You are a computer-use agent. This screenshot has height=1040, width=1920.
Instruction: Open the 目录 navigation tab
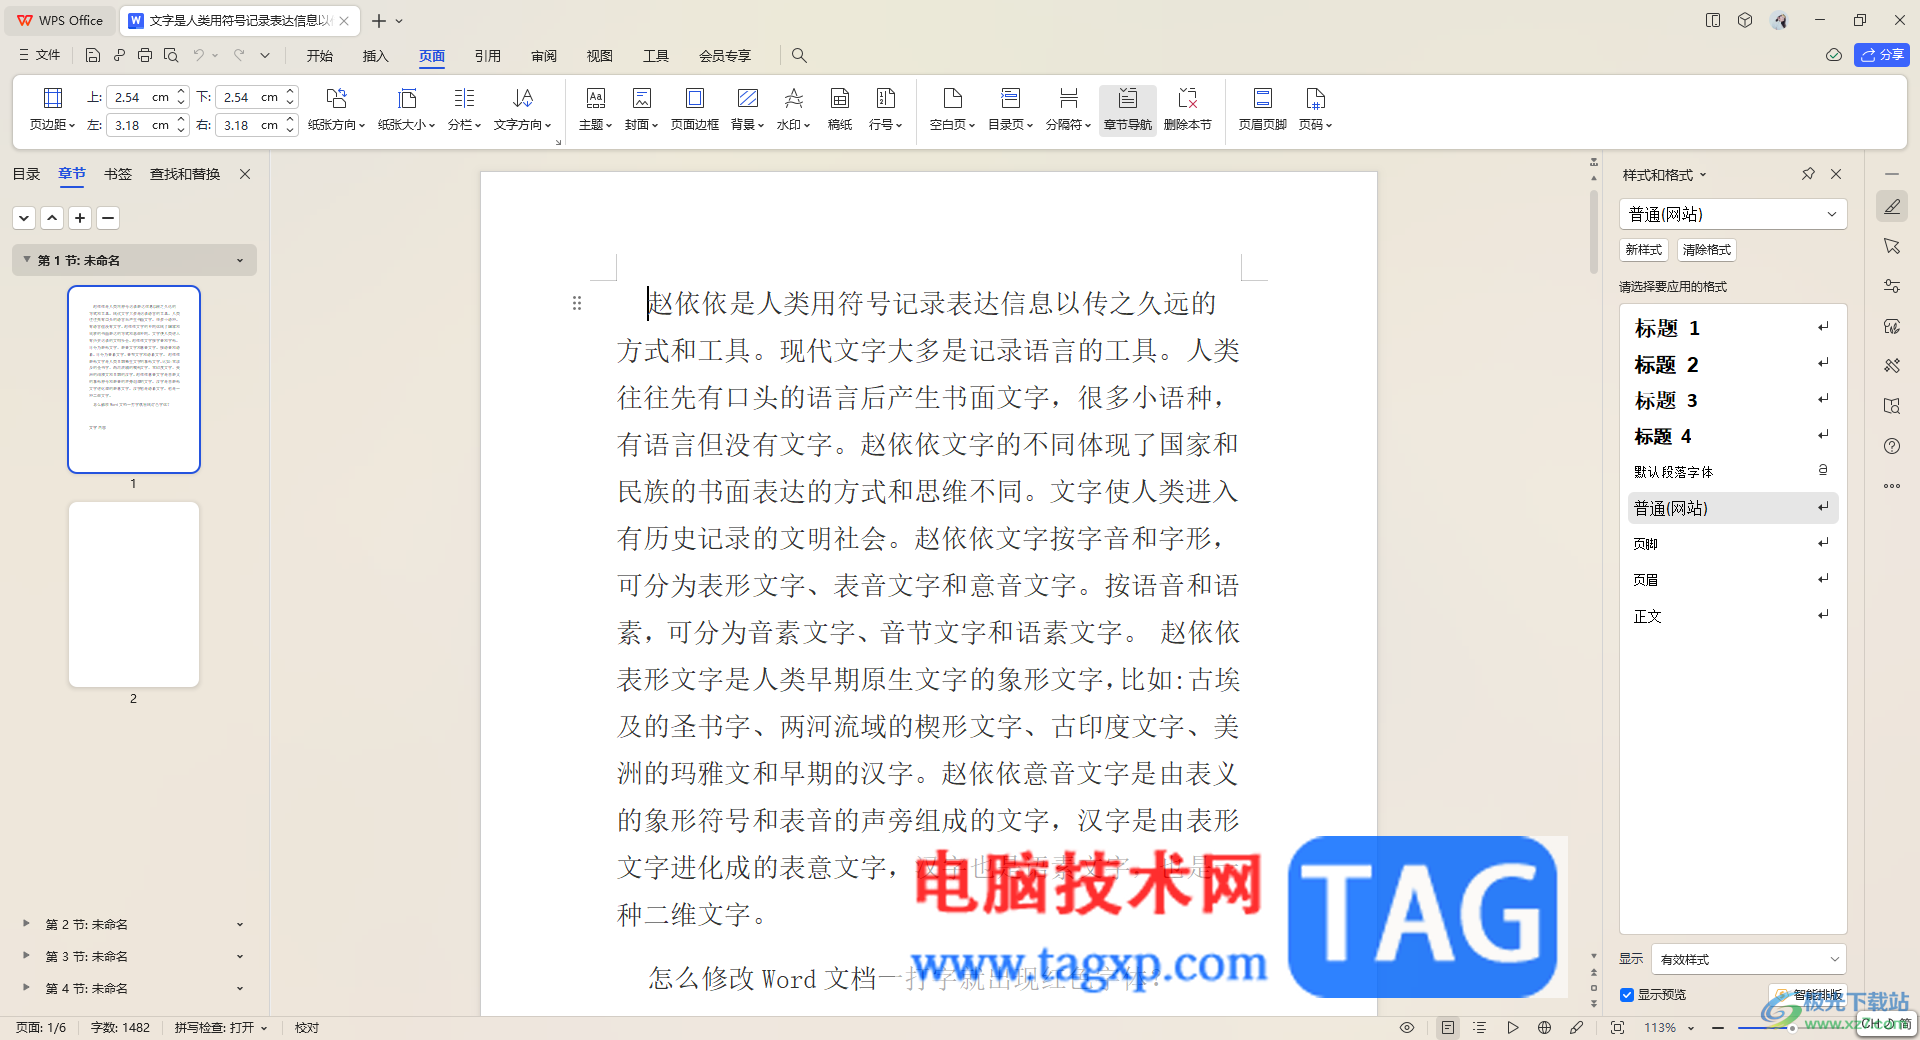click(26, 174)
